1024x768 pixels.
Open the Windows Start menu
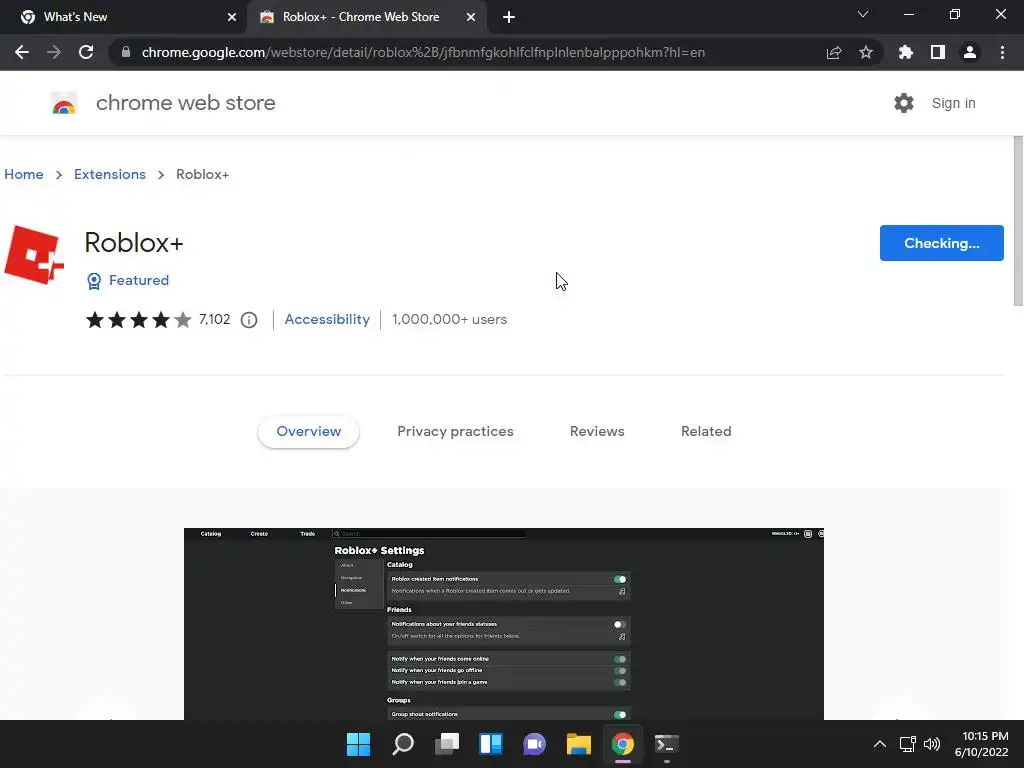(x=358, y=744)
